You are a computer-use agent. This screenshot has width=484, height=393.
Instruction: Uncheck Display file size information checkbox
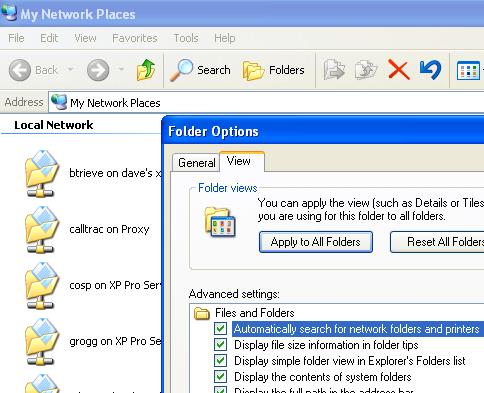(220, 345)
